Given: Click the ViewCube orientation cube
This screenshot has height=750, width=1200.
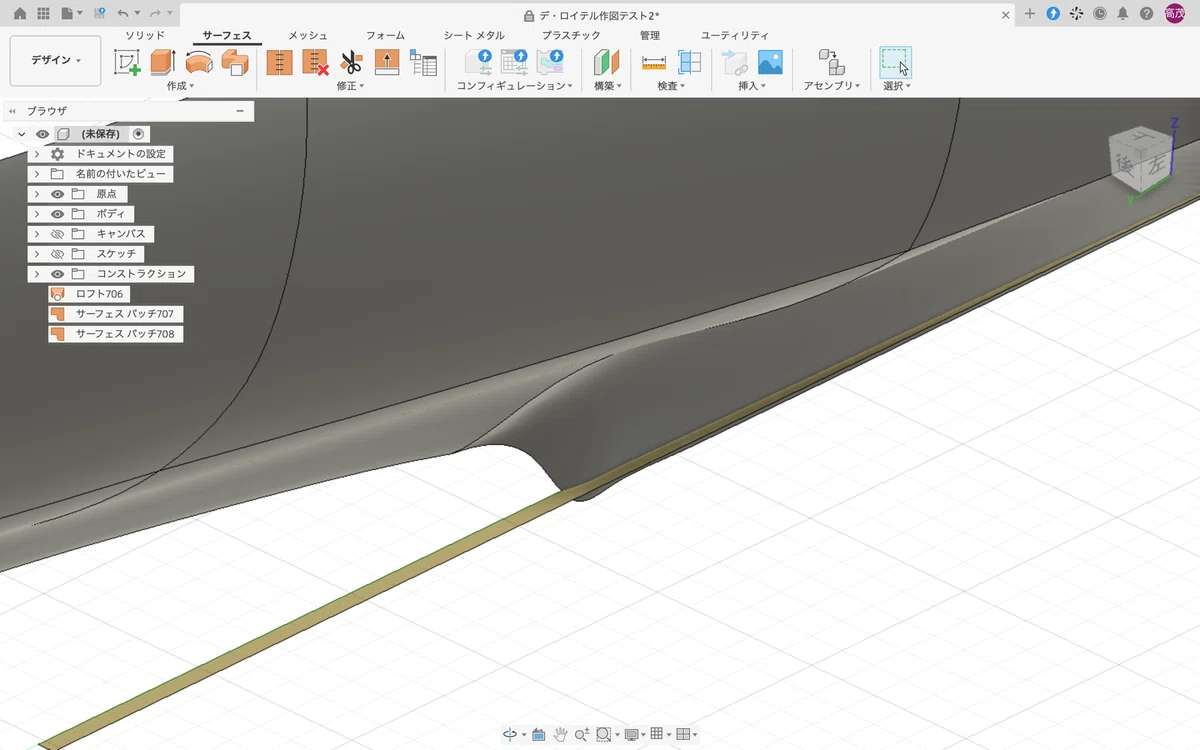Looking at the screenshot, I should [1140, 160].
